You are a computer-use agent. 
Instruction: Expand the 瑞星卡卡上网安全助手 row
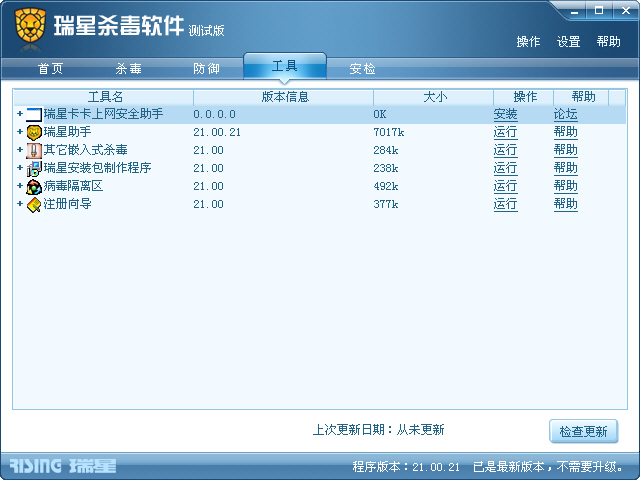click(x=20, y=113)
